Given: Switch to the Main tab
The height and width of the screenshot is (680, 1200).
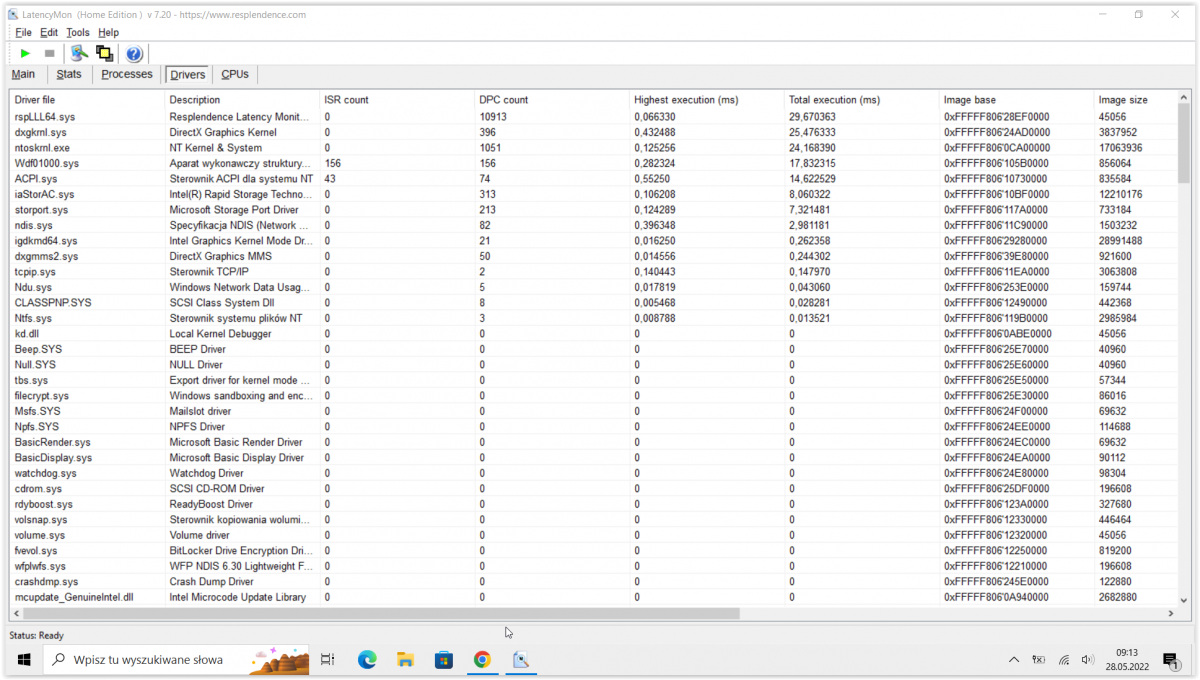Looking at the screenshot, I should [x=23, y=74].
